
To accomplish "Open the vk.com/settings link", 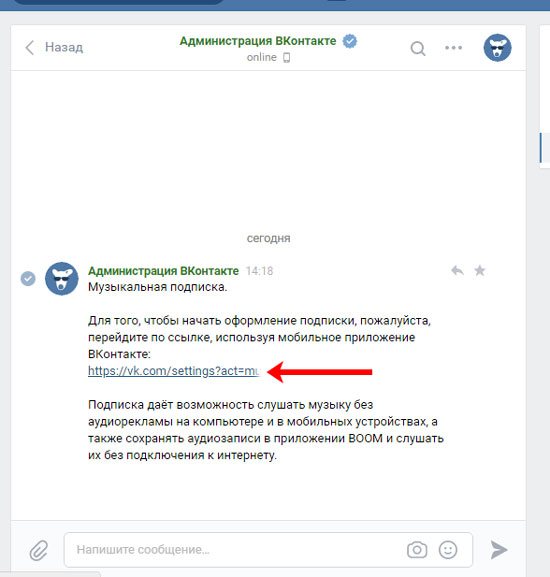I will (174, 371).
